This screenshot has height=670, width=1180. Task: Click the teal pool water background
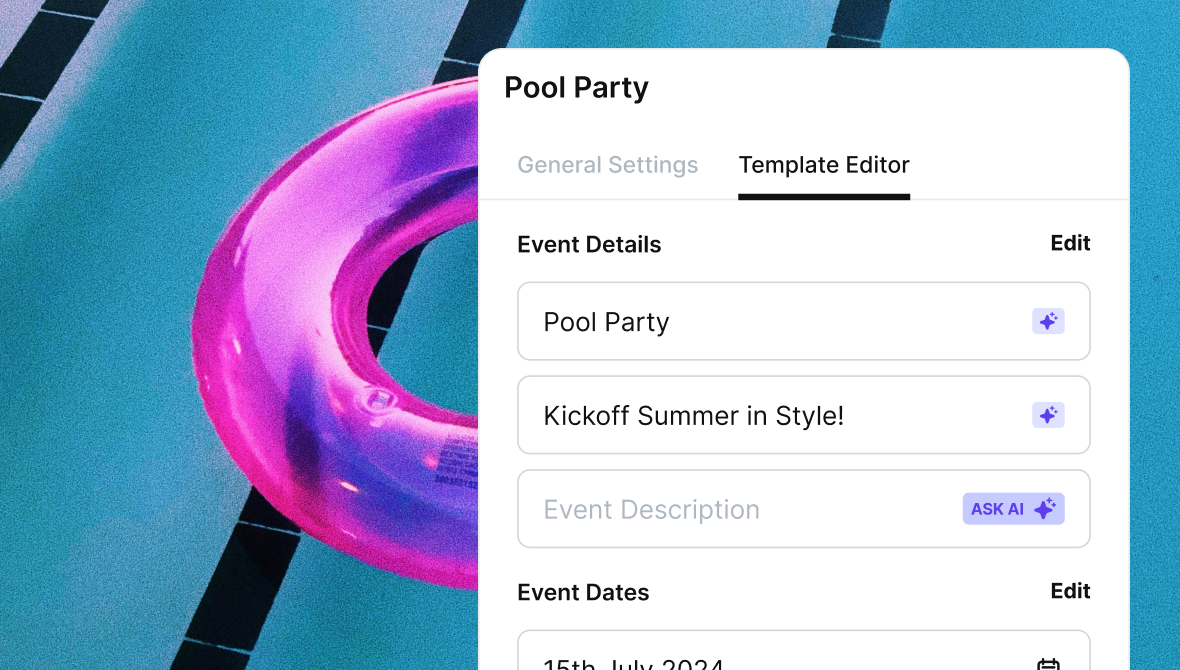113,339
